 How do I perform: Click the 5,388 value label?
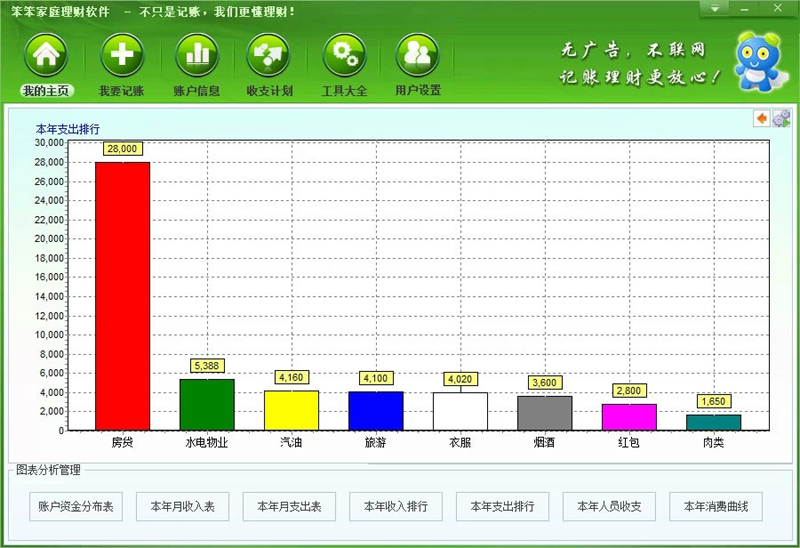point(207,365)
